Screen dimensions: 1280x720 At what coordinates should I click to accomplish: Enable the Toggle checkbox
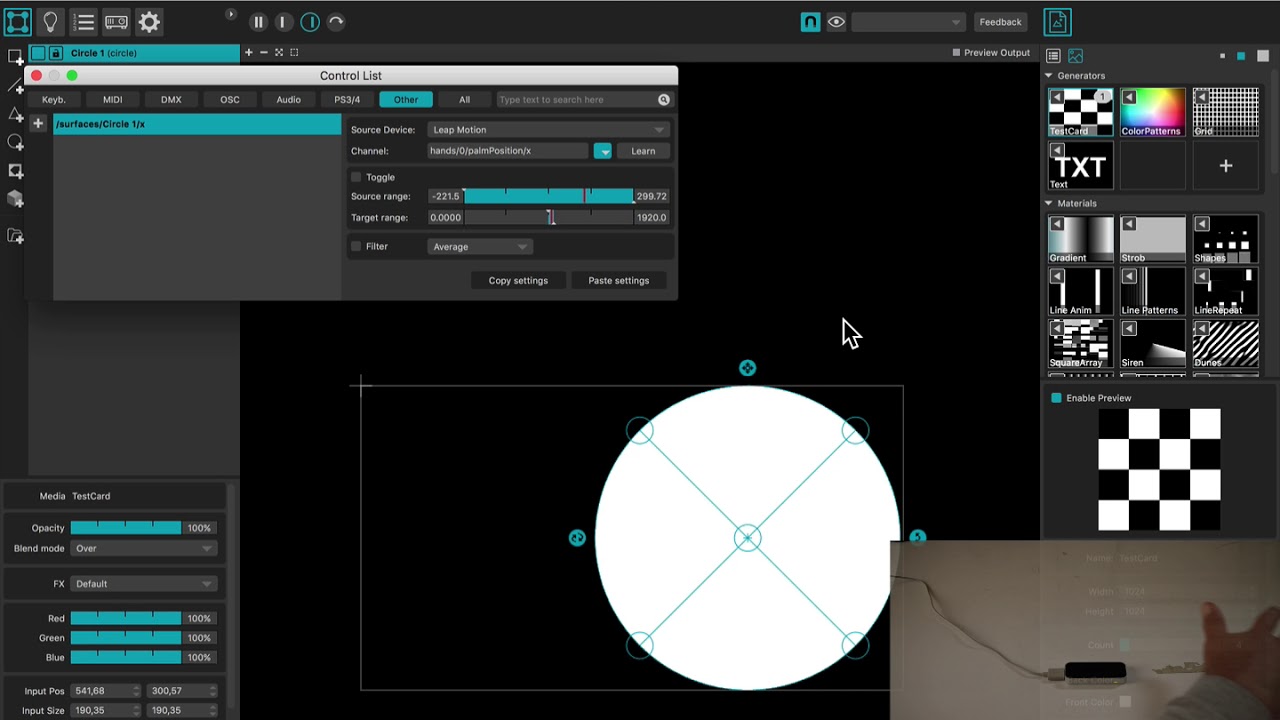[x=356, y=177]
